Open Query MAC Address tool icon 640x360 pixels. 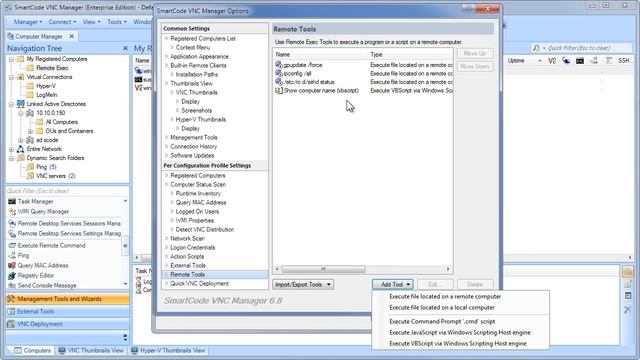[12, 265]
